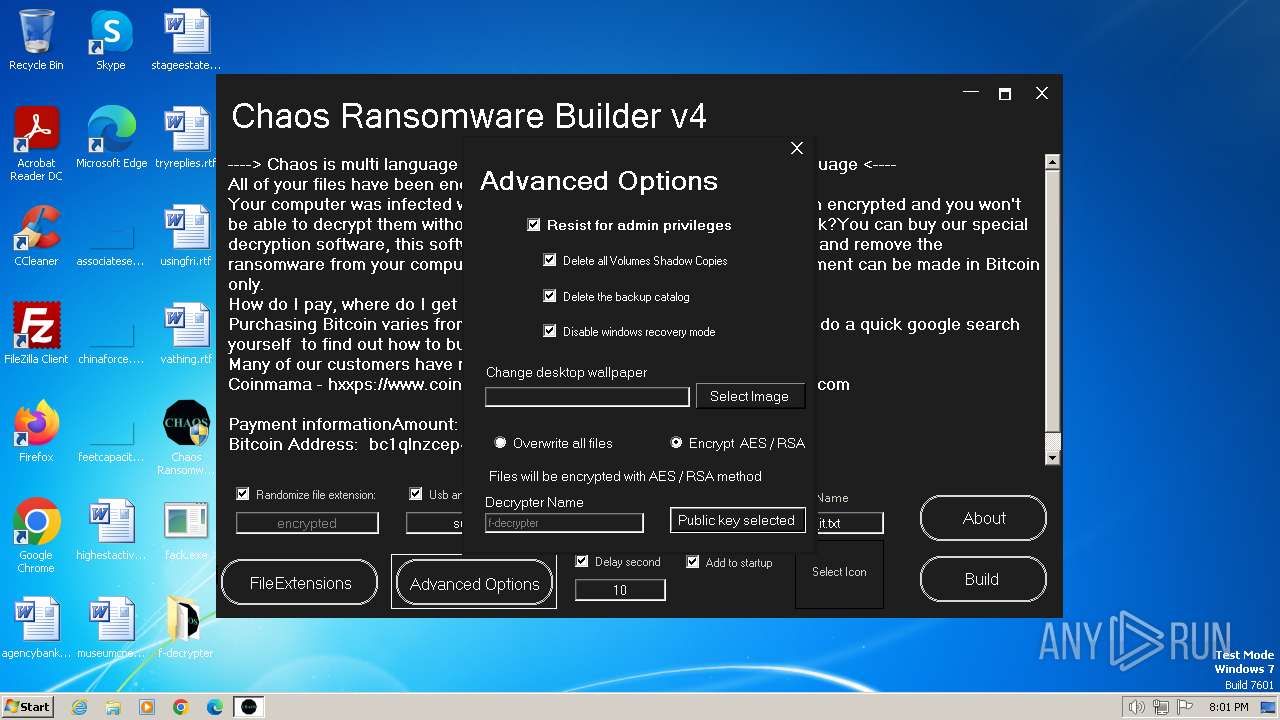
Task: Launch Google Chrome desktop shortcut
Action: [x=36, y=536]
